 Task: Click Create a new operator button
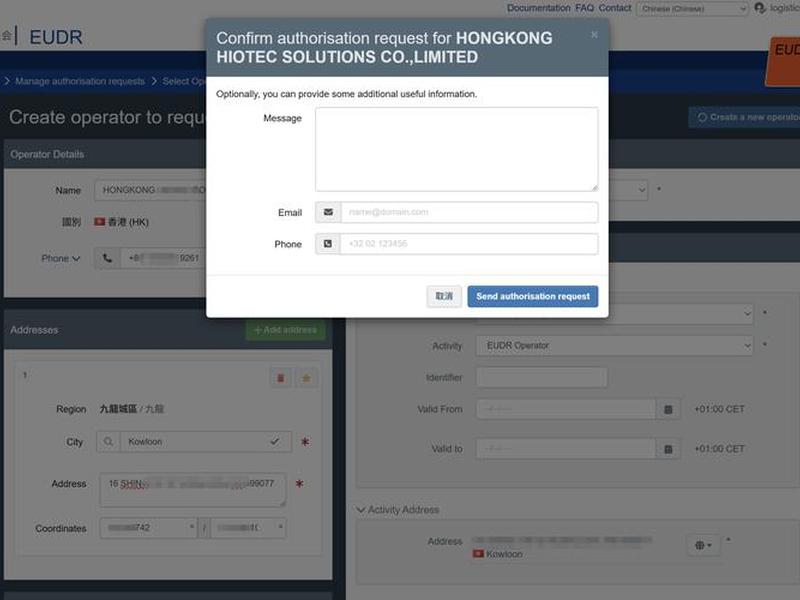745,117
